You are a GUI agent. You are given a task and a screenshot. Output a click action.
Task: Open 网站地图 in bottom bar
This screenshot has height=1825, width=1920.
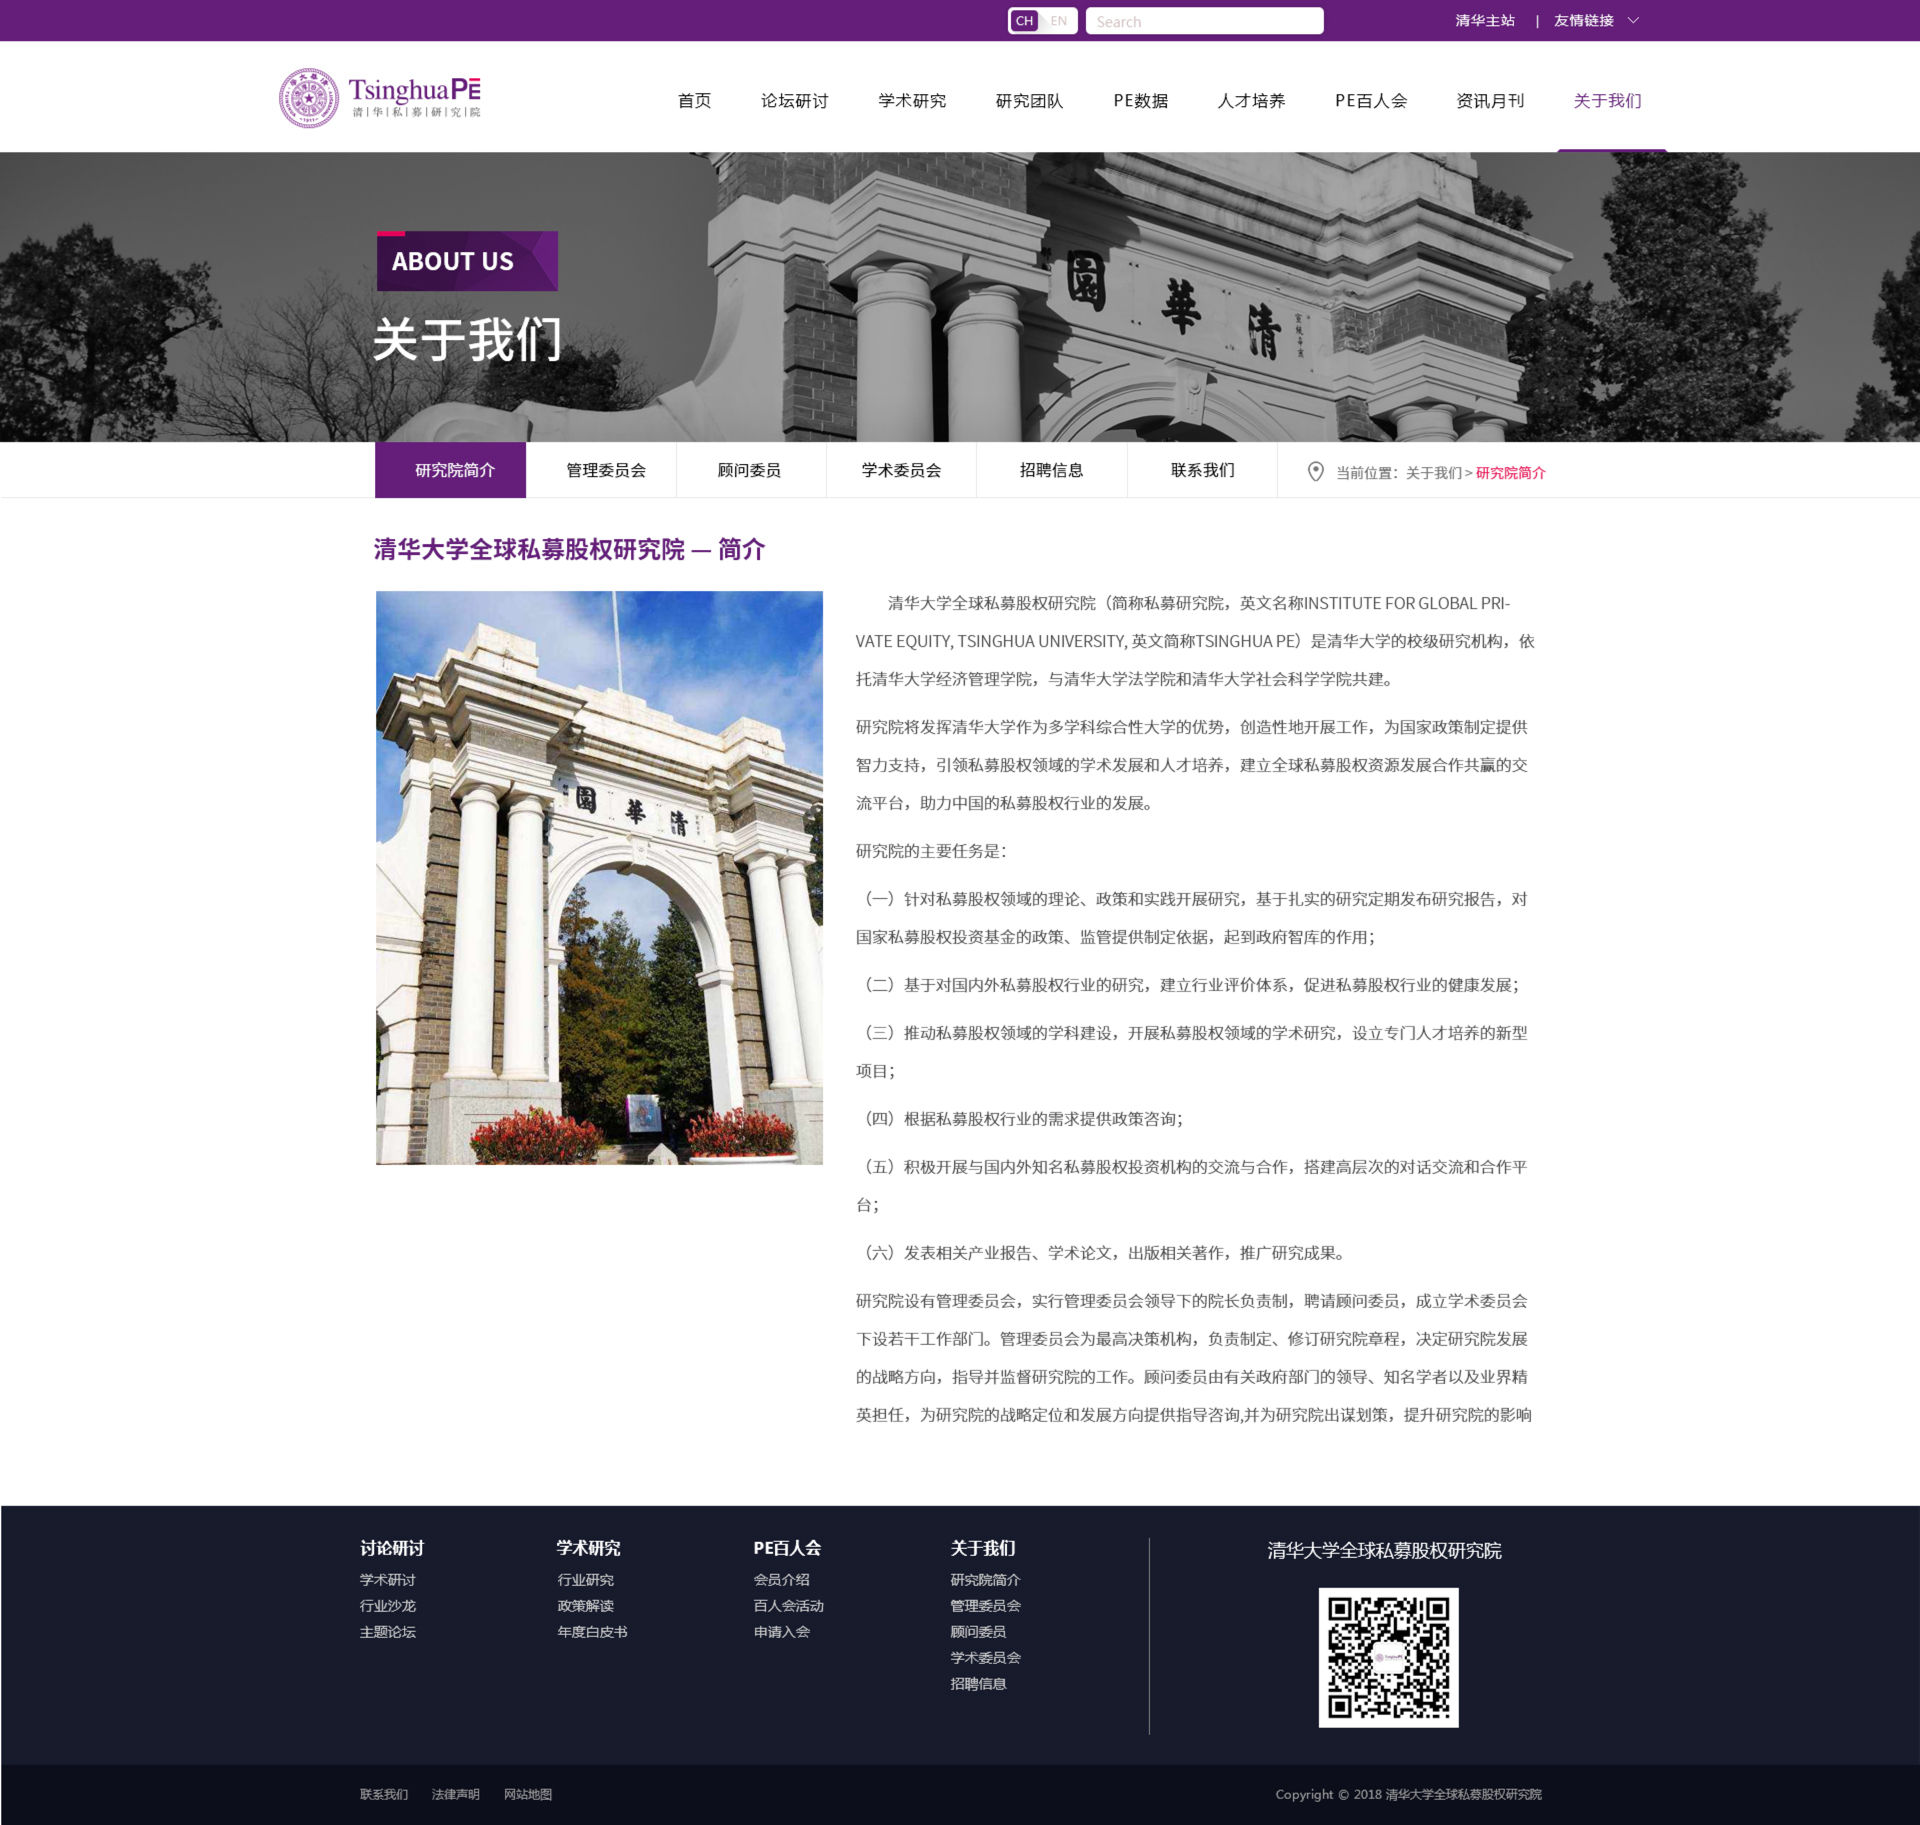point(527,1794)
